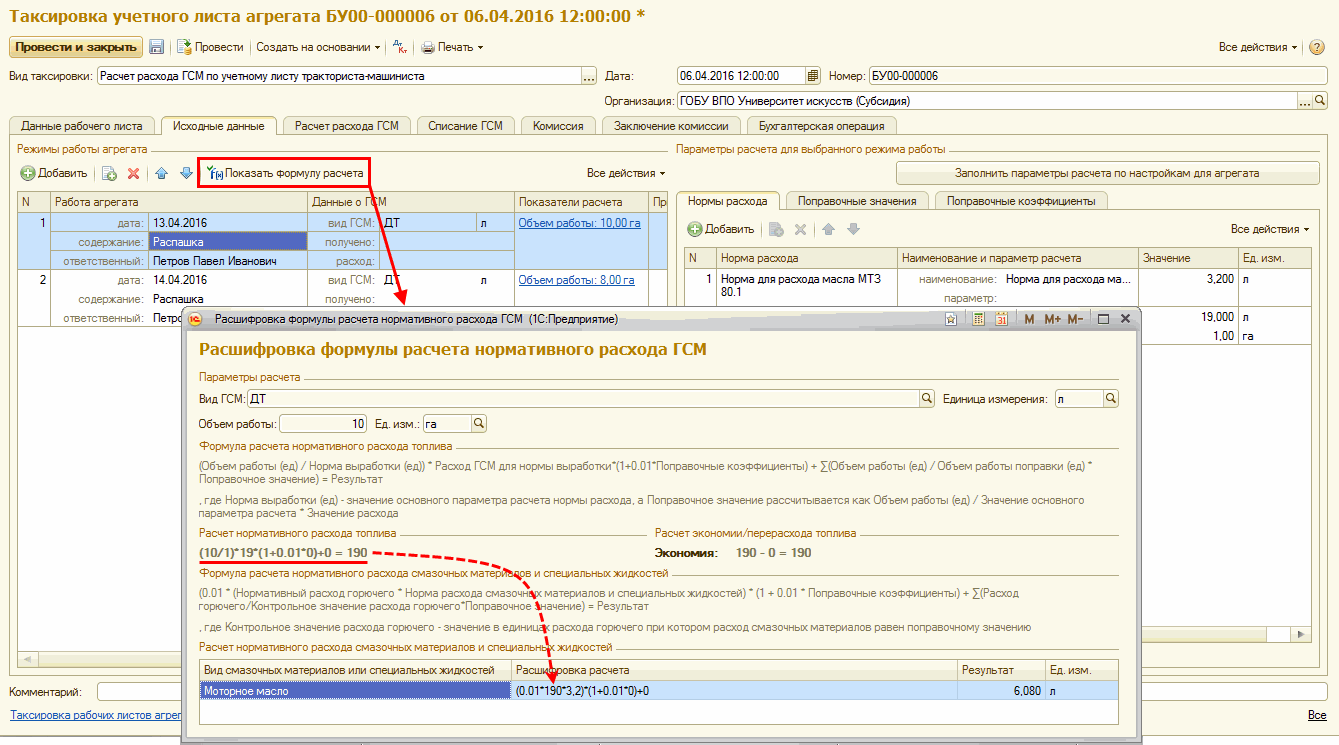Click the copy row icon in Режимы работы агрегата
The height and width of the screenshot is (745, 1339).
click(109, 173)
